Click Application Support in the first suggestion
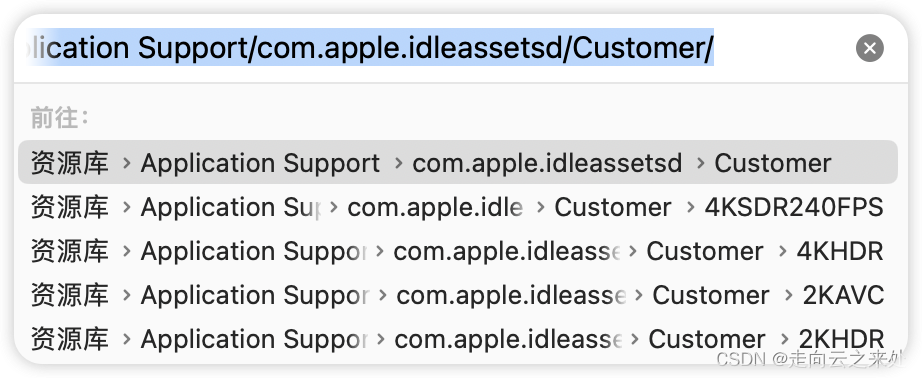922x378 pixels. click(260, 163)
